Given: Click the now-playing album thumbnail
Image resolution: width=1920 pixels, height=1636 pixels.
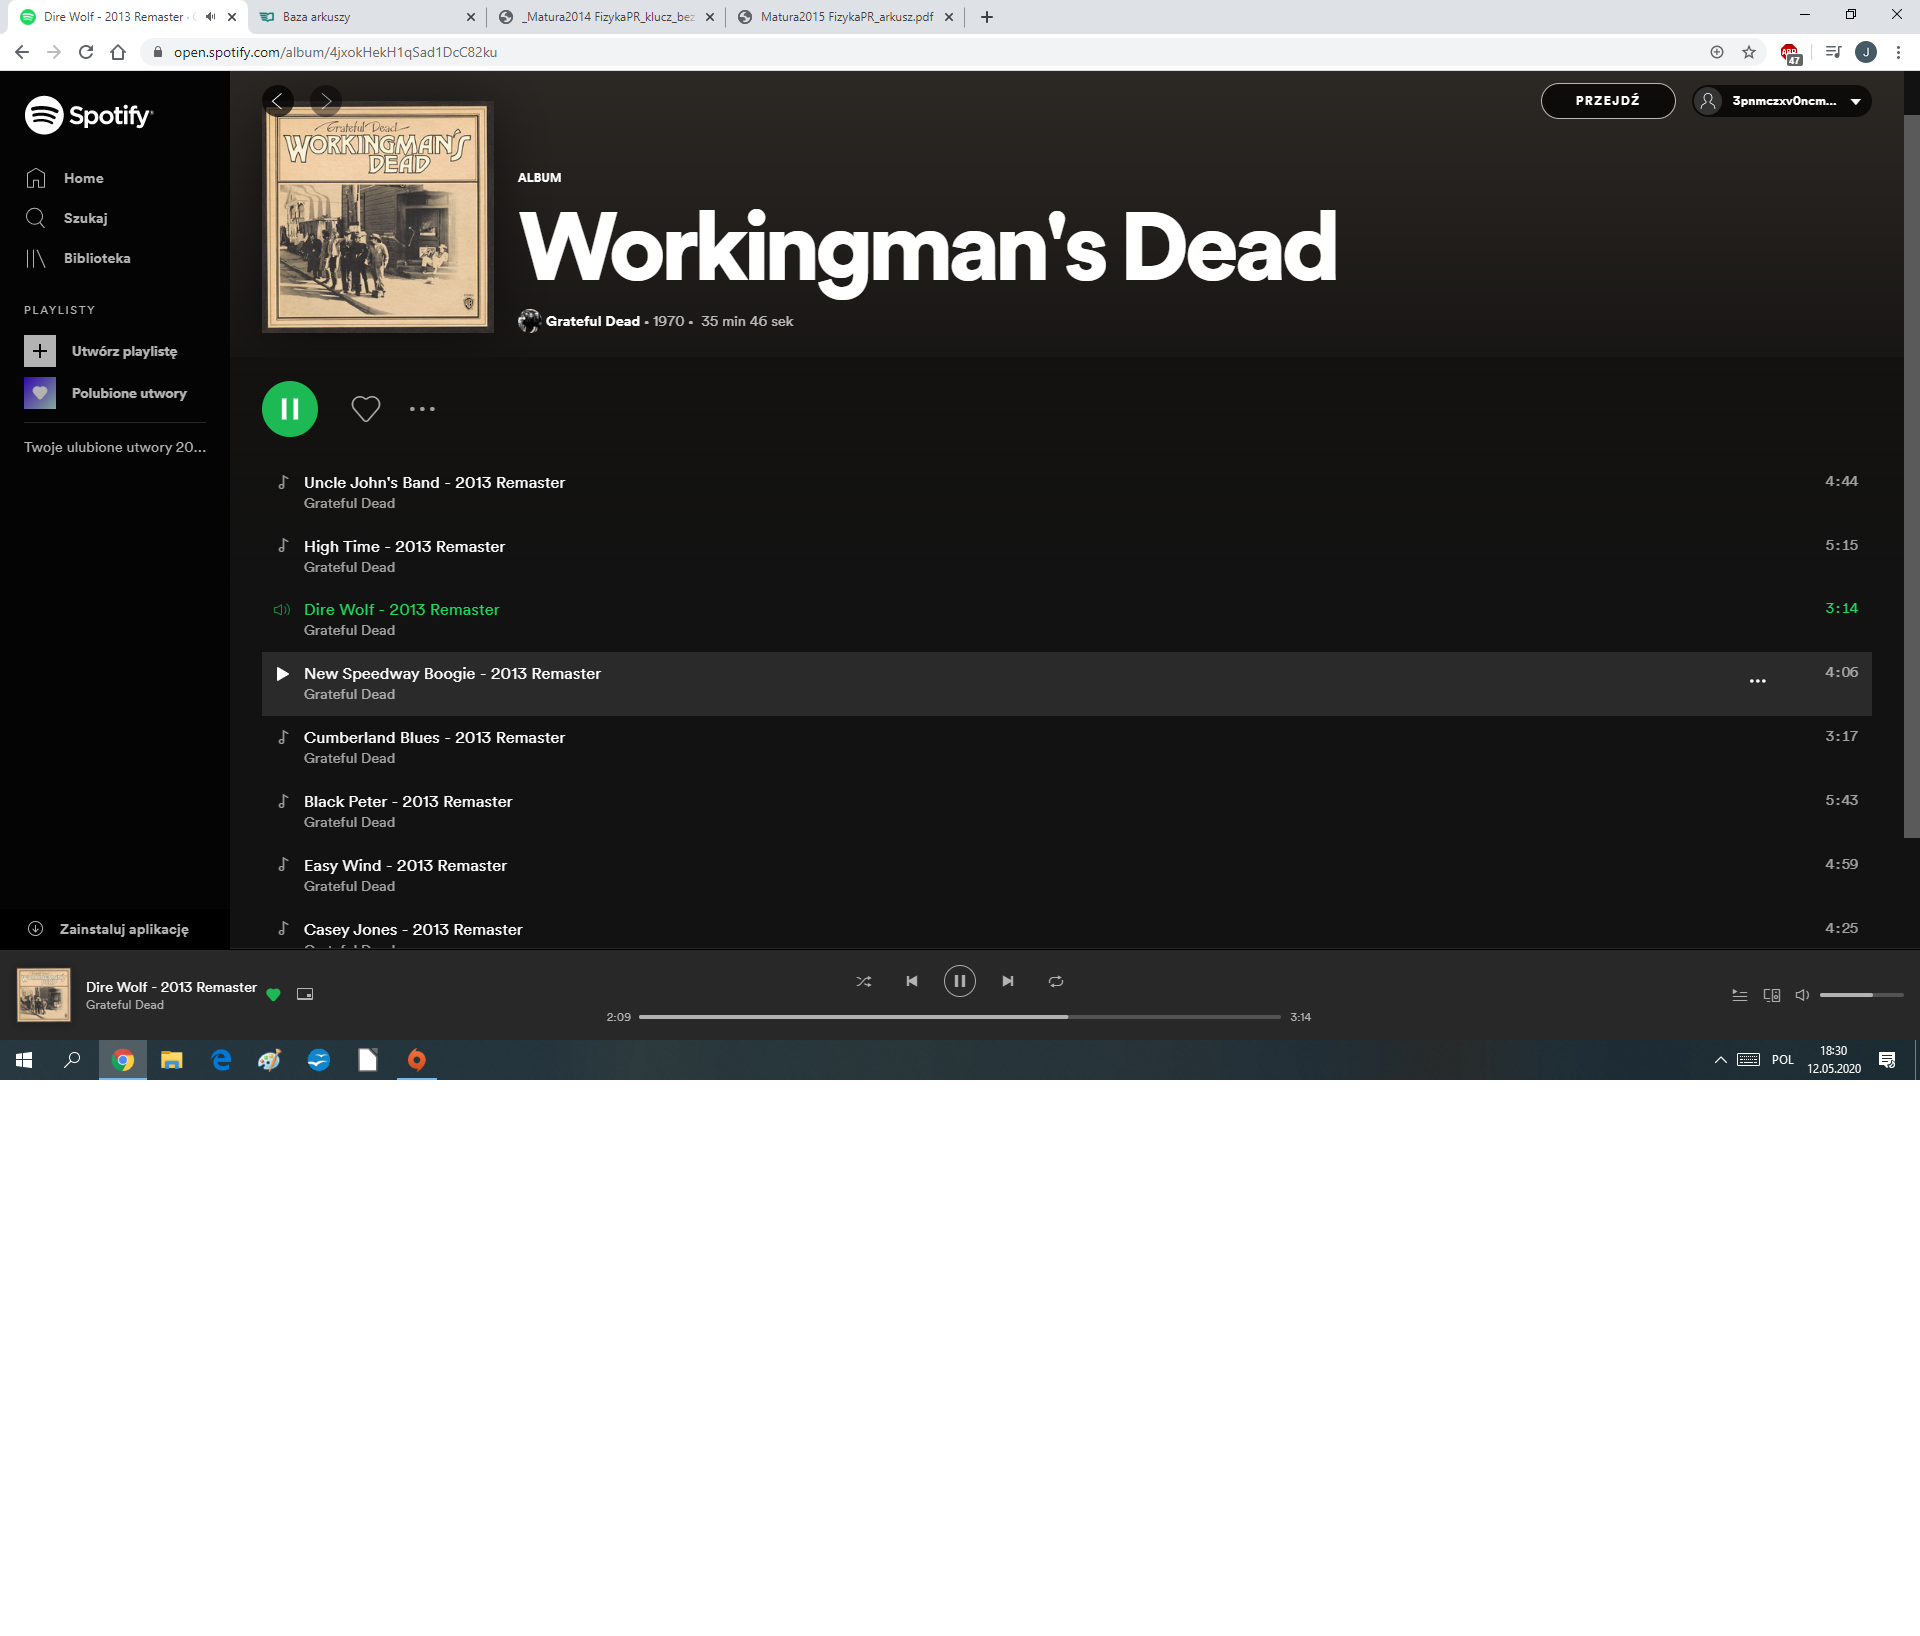Looking at the screenshot, I should pos(44,995).
